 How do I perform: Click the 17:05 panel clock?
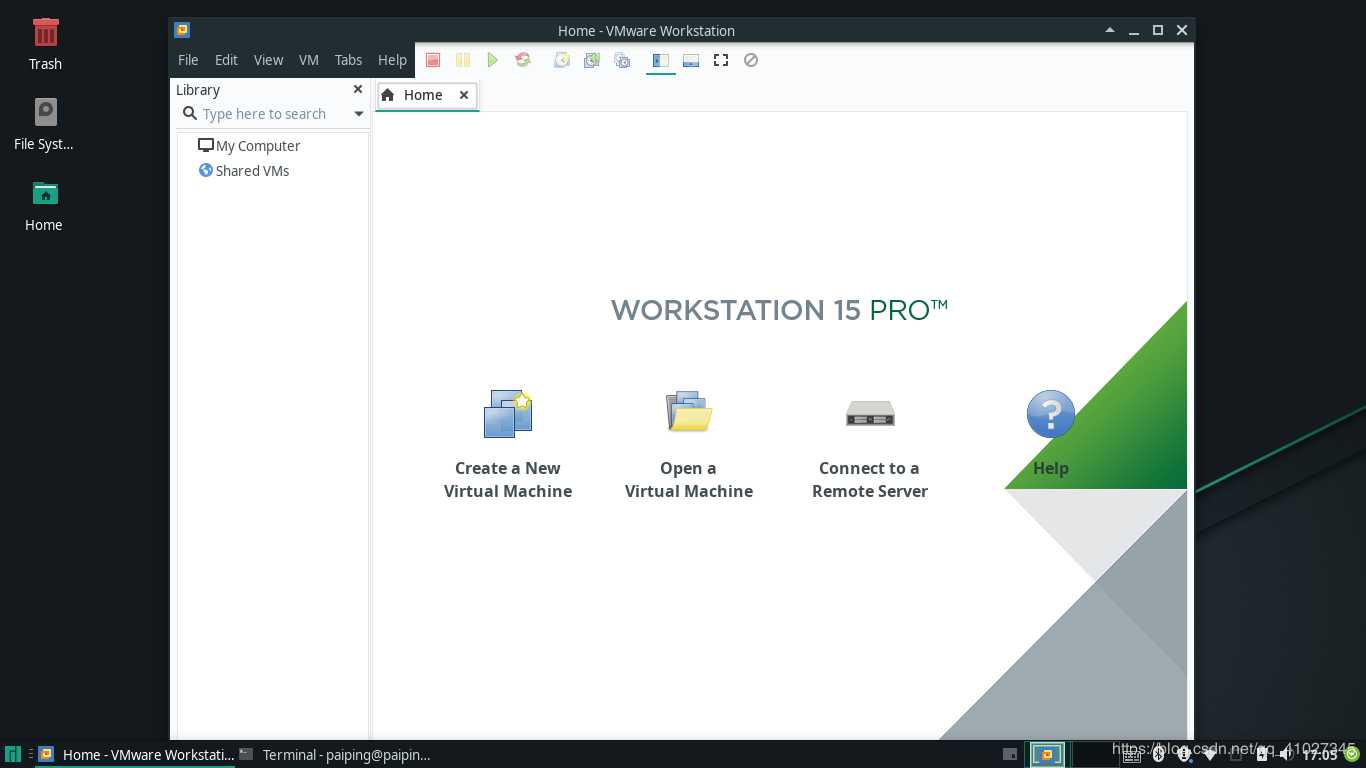click(x=1320, y=755)
